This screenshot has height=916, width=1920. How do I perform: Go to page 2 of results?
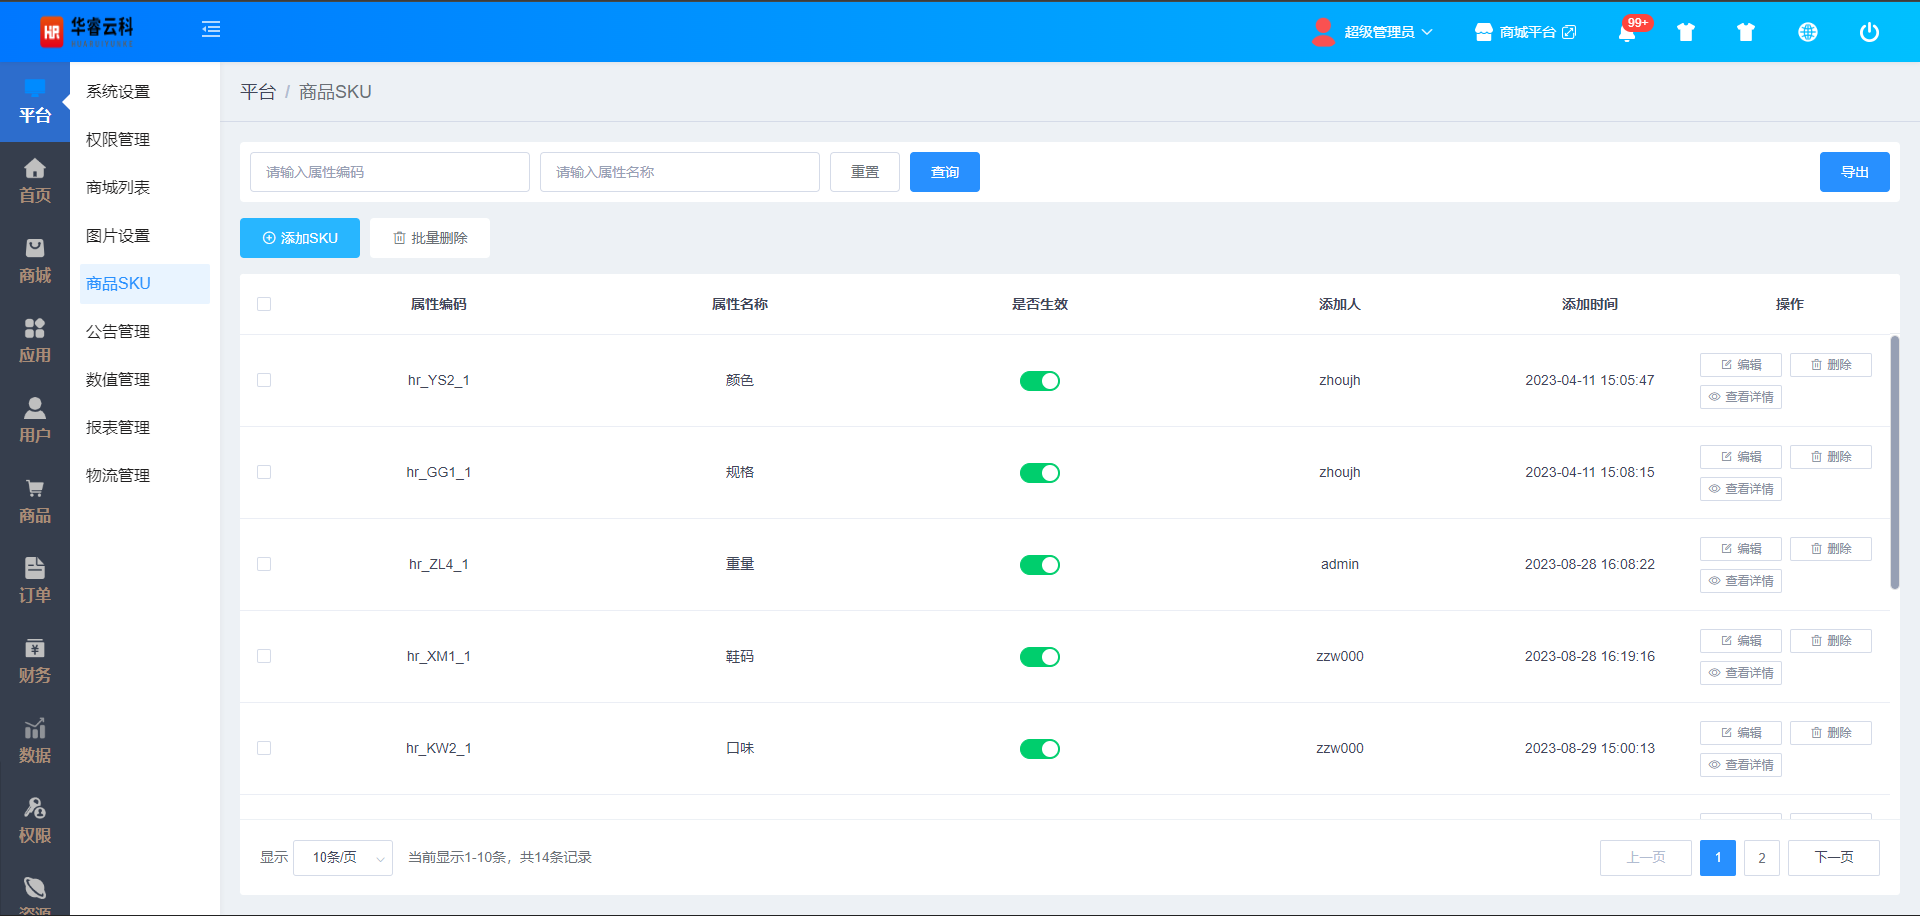point(1761,858)
